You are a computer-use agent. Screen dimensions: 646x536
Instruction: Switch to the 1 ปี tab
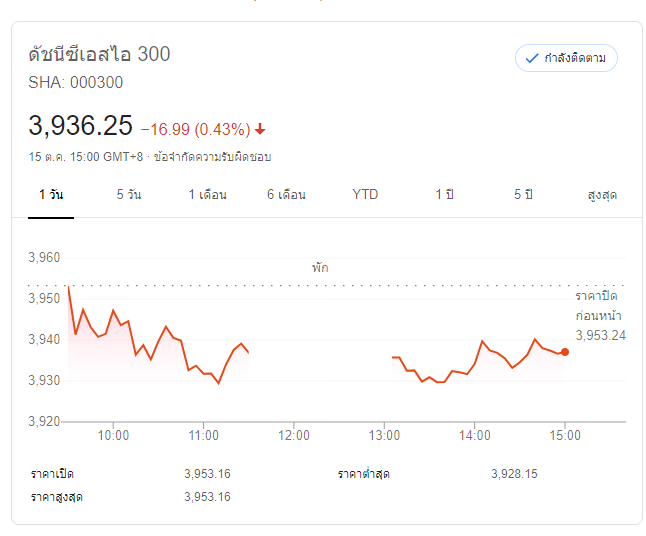click(444, 194)
